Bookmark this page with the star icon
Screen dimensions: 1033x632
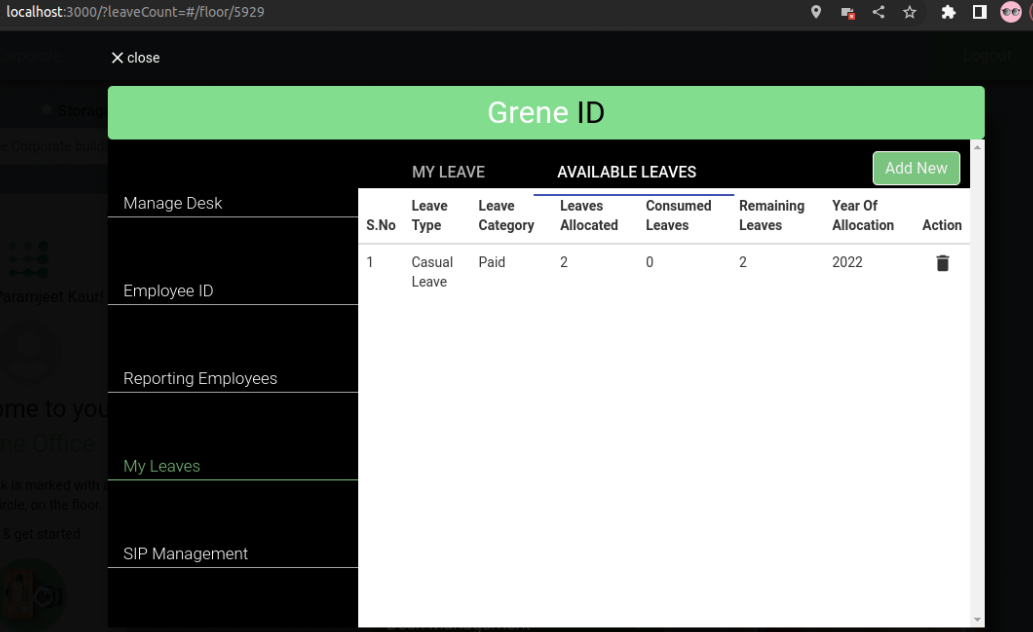pos(910,12)
